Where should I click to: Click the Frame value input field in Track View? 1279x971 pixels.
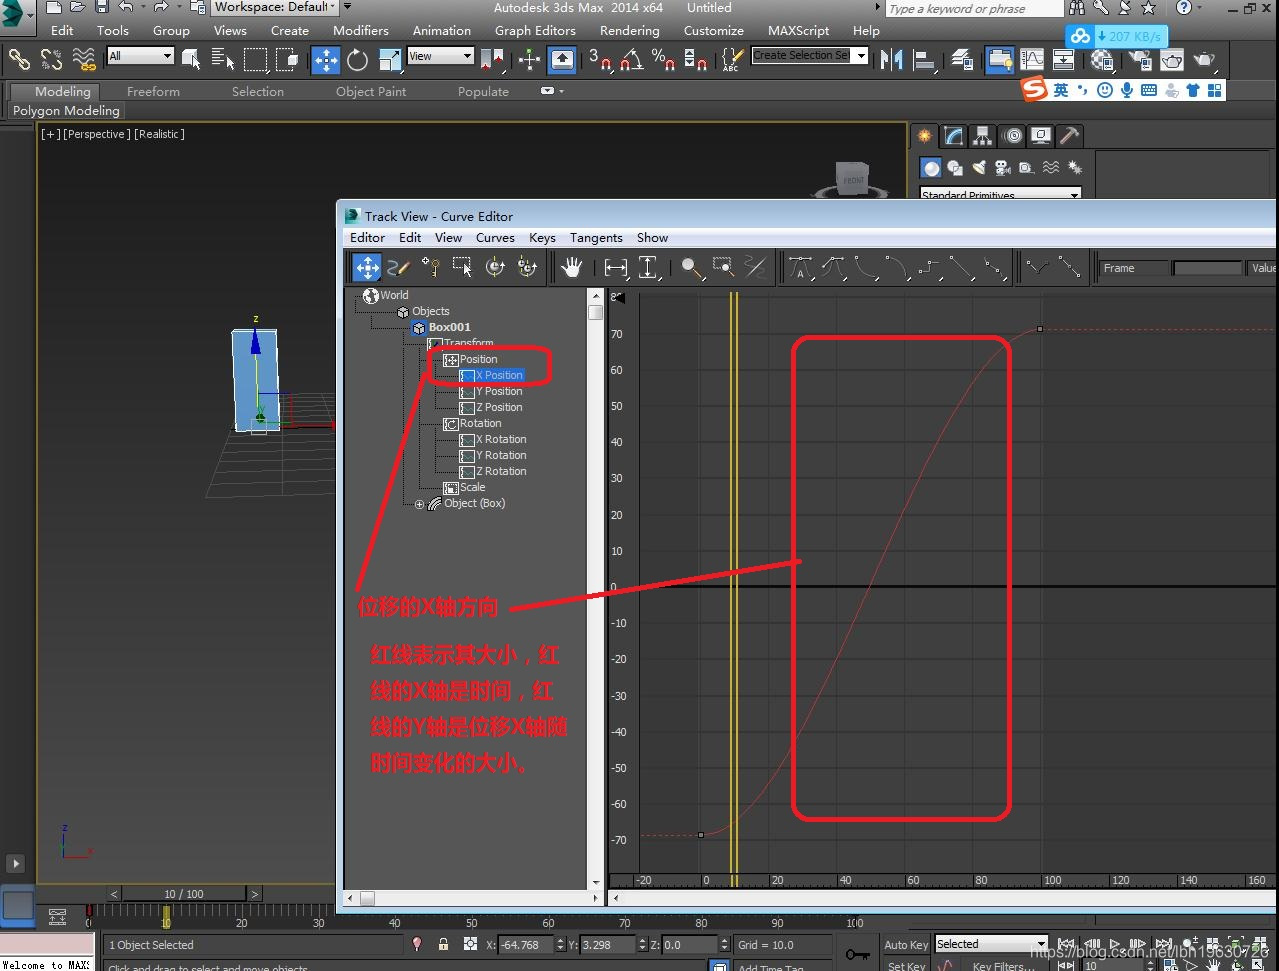coord(1207,268)
